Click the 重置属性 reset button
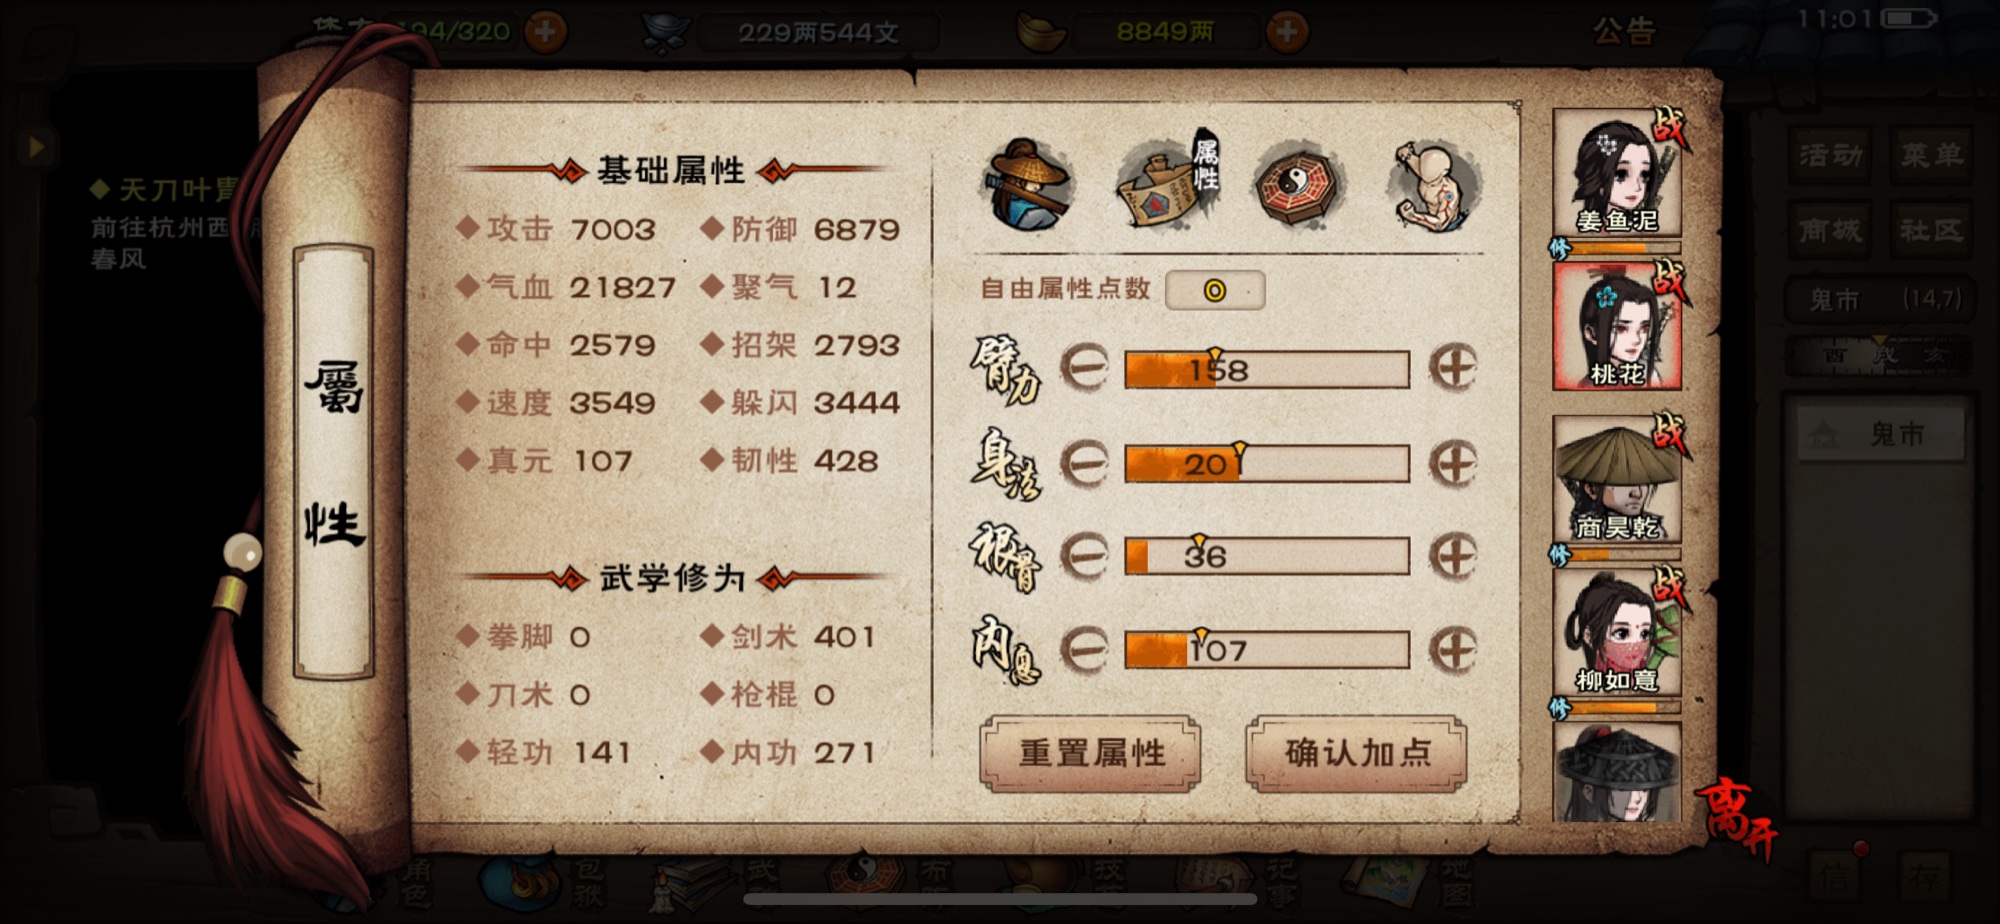This screenshot has height=924, width=2000. (x=1091, y=754)
